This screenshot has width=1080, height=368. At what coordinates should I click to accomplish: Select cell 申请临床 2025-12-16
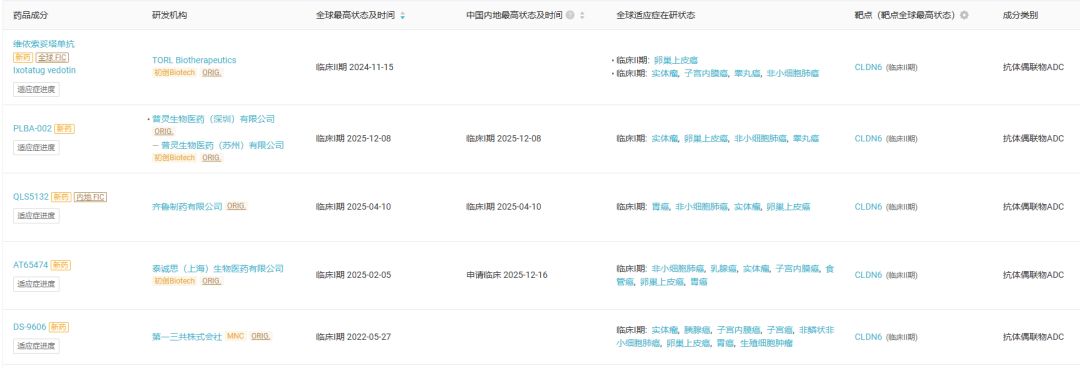[507, 274]
